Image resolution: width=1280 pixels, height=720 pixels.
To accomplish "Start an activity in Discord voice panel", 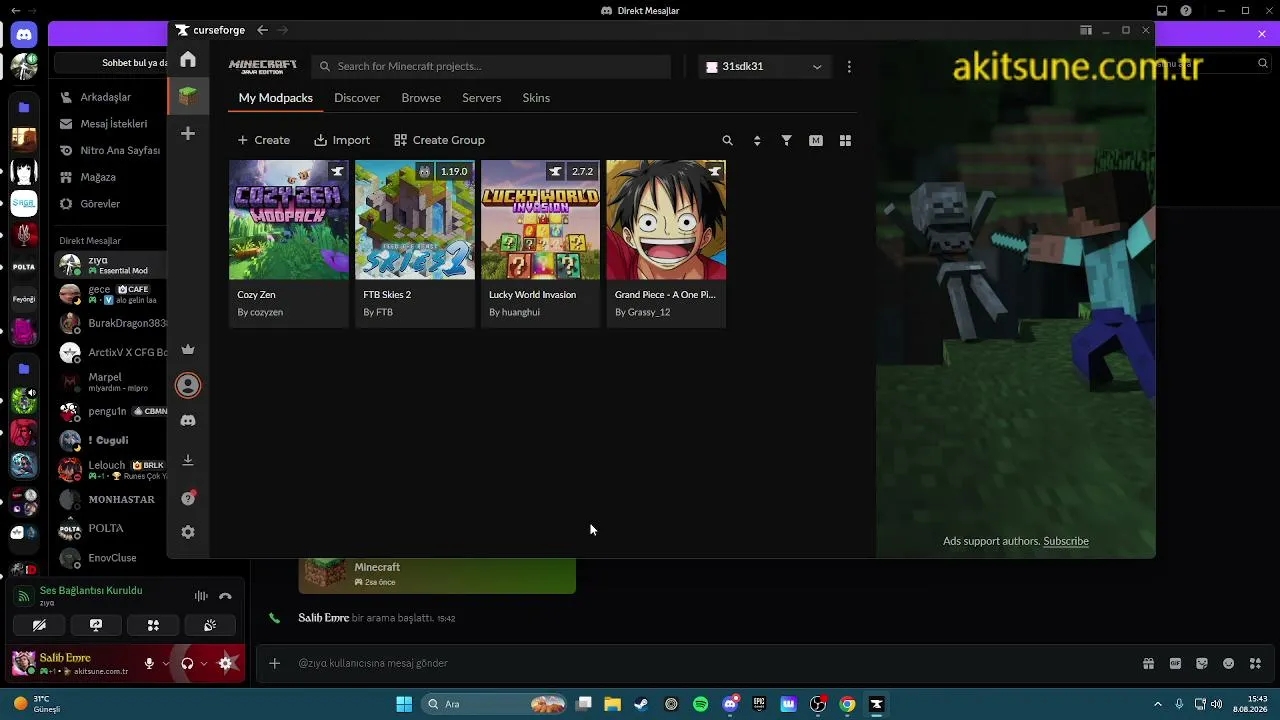I will point(153,625).
